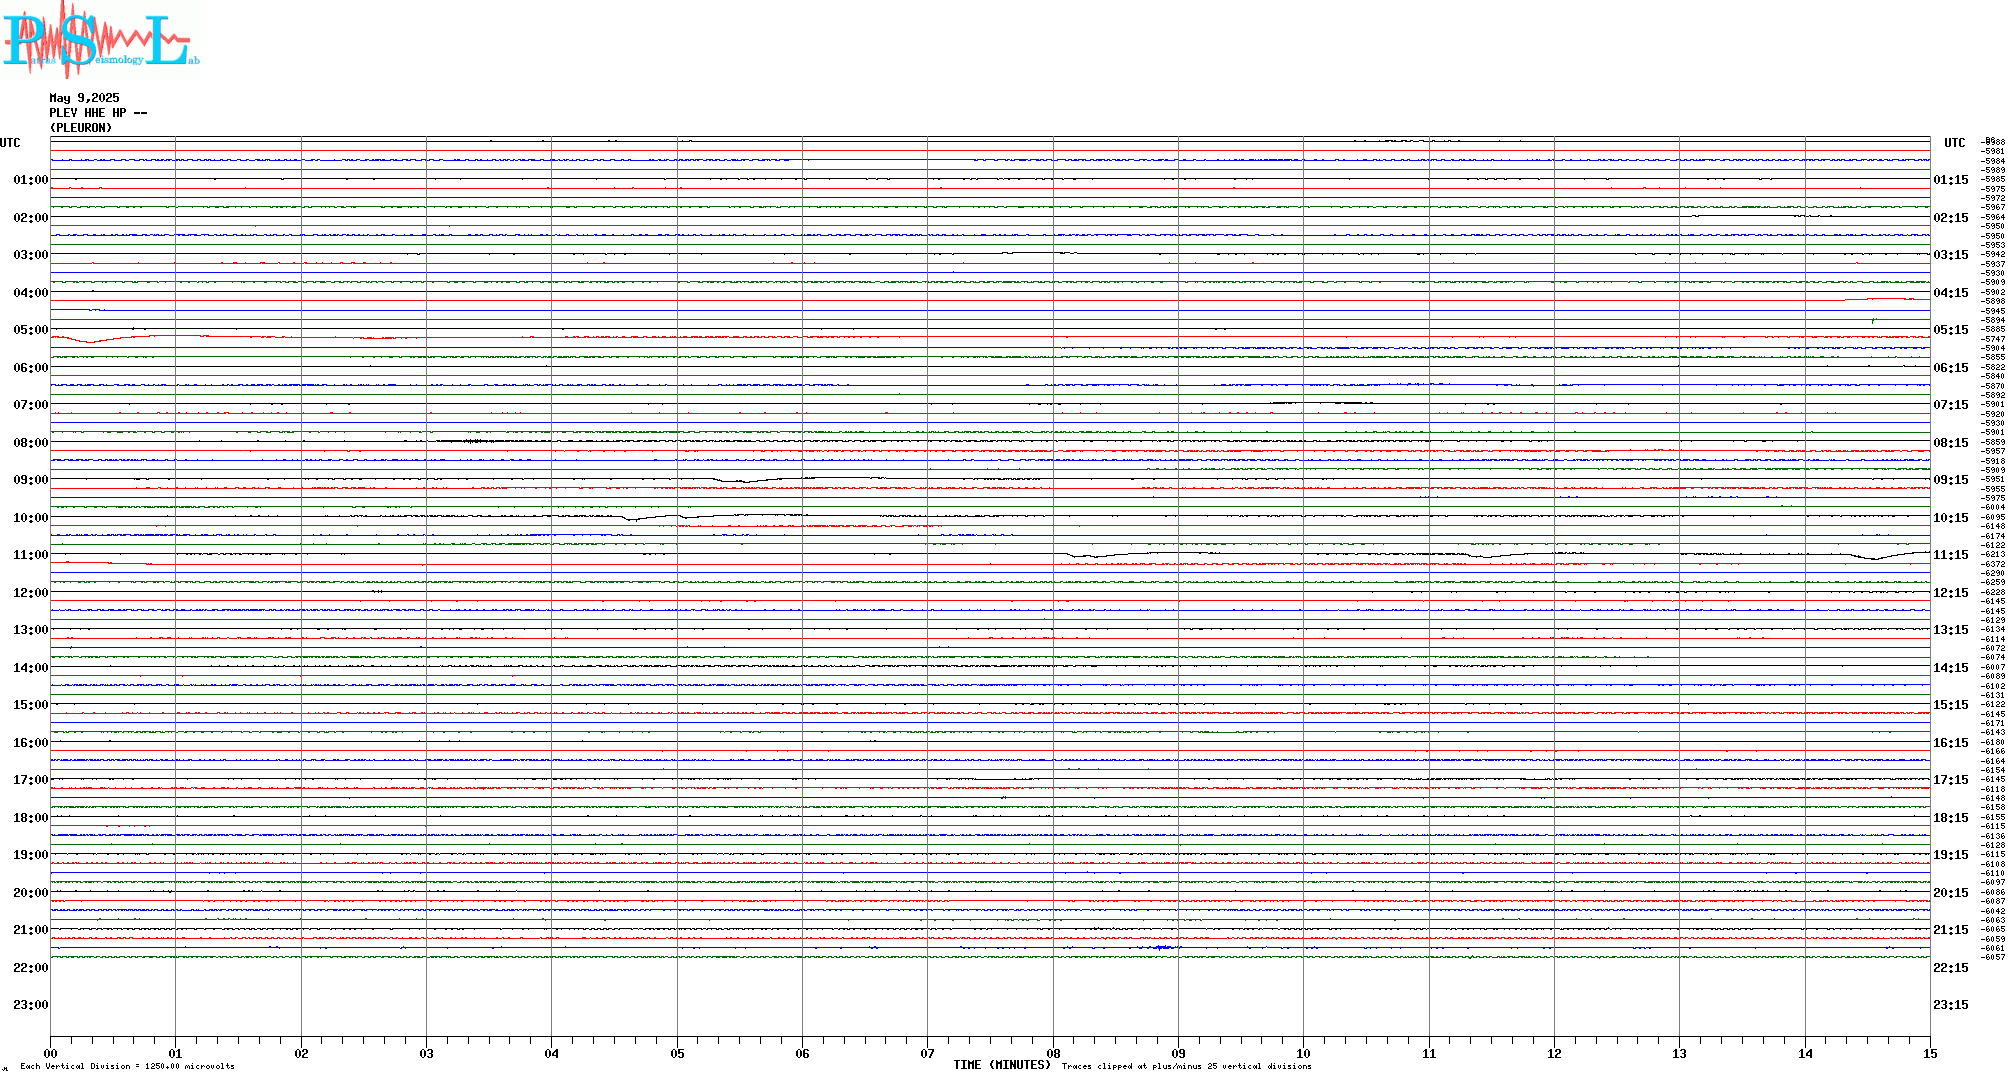Select the 16:15 time label
The image size is (2010, 1080).
[1951, 743]
